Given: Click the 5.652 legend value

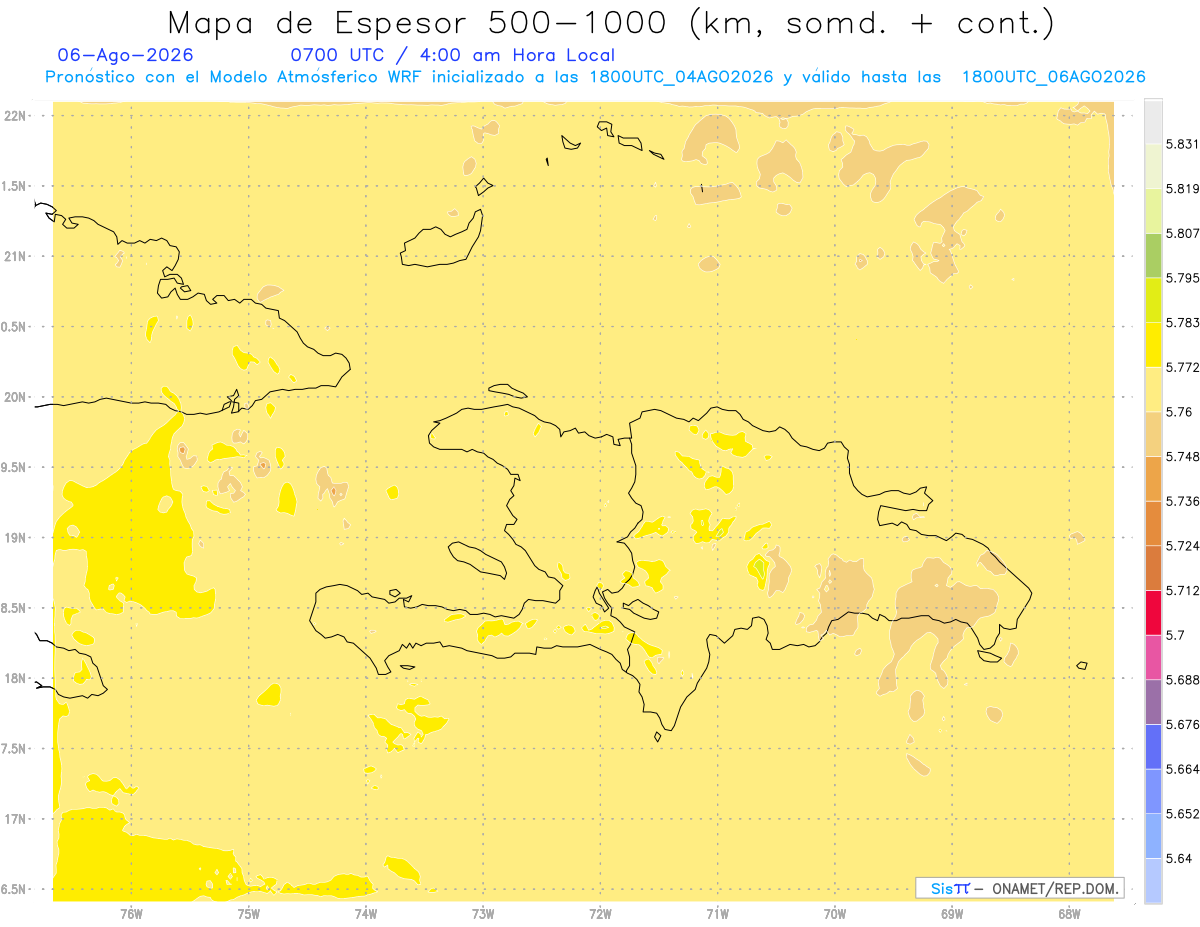Looking at the screenshot, I should pos(1182,814).
